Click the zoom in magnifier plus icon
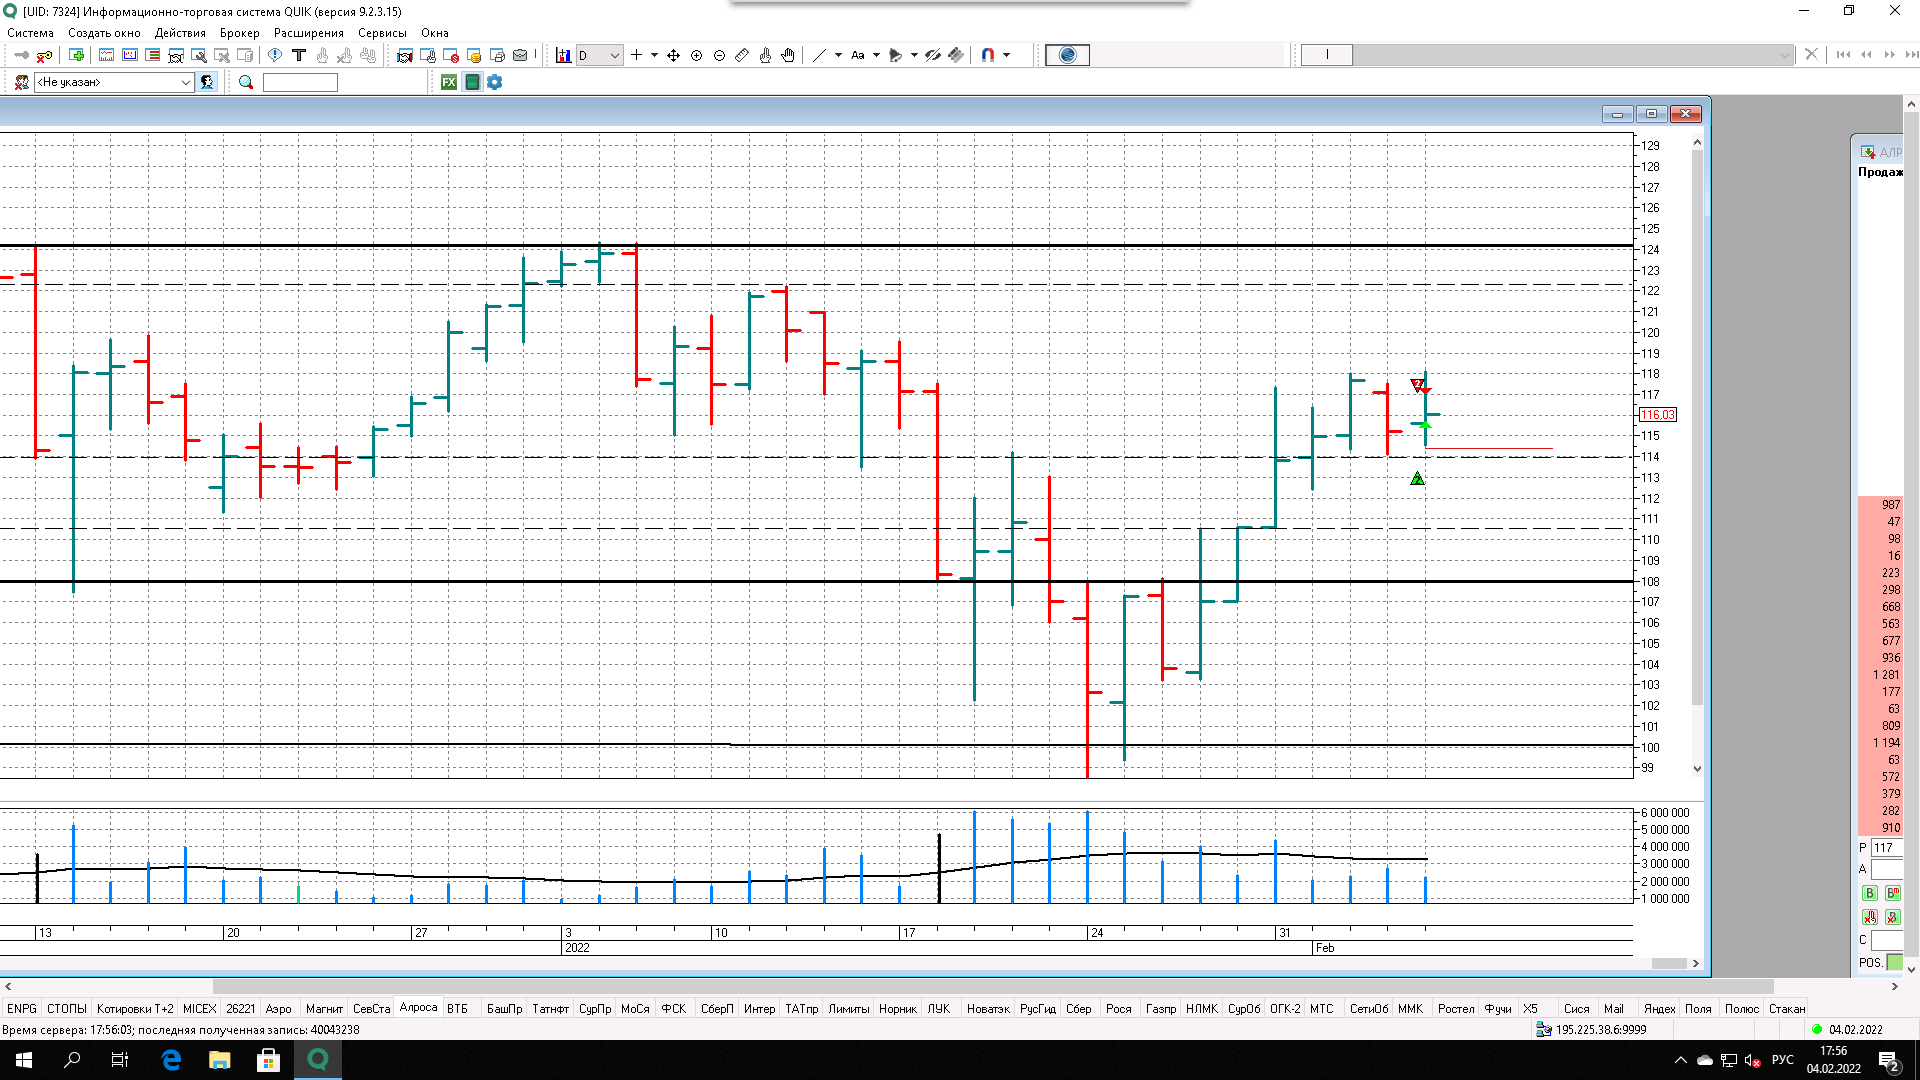Viewport: 1920px width, 1080px height. [x=697, y=55]
